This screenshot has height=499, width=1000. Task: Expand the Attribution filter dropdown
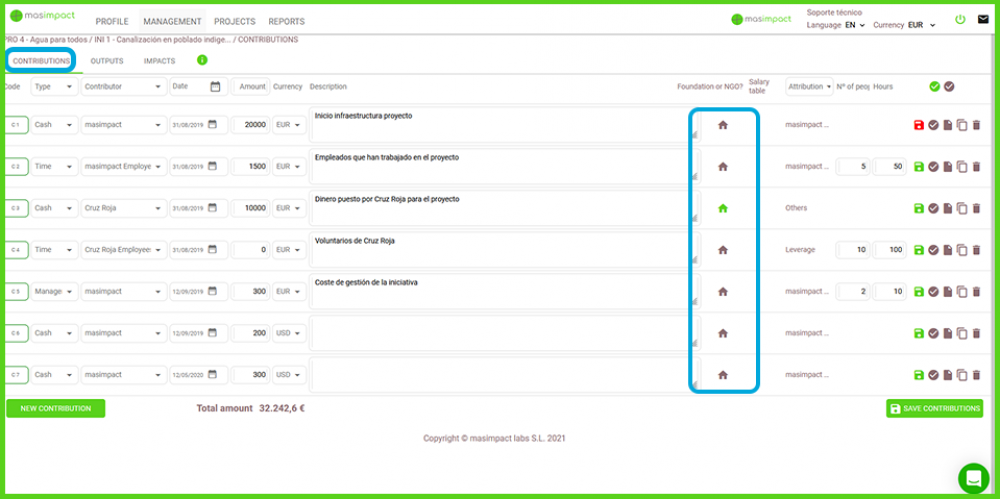(809, 87)
